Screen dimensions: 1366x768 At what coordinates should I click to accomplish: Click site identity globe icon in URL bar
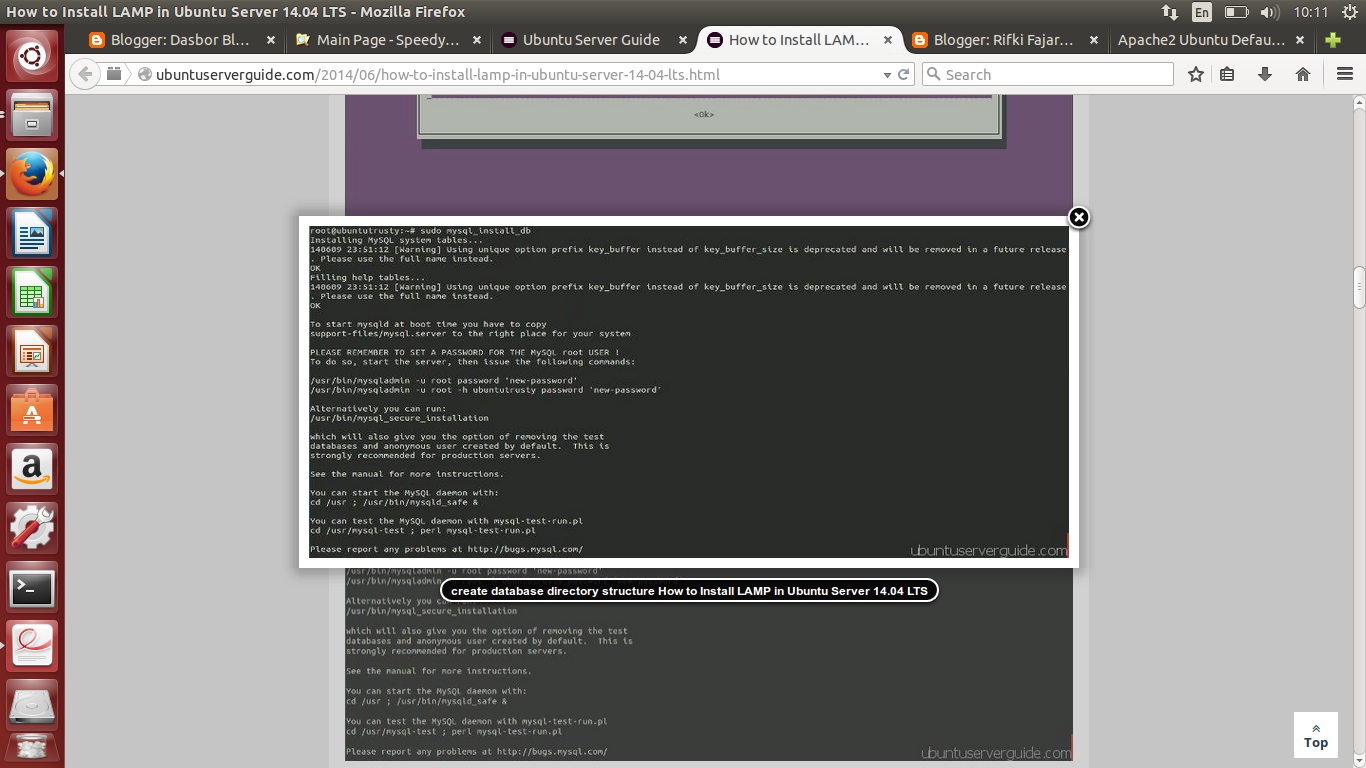coord(145,74)
